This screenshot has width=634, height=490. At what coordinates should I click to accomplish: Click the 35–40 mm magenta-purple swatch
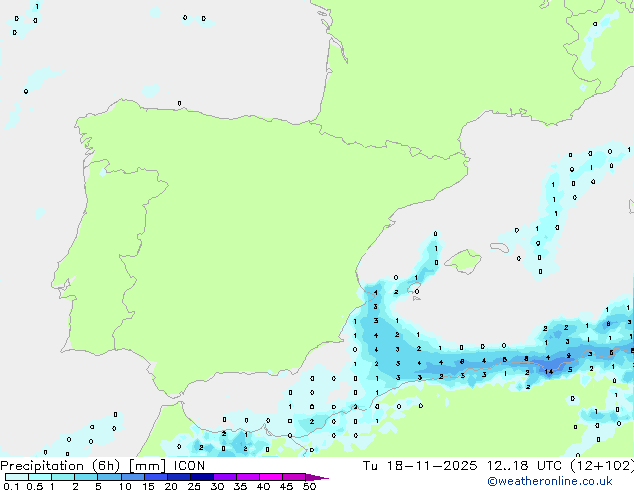click(x=248, y=477)
